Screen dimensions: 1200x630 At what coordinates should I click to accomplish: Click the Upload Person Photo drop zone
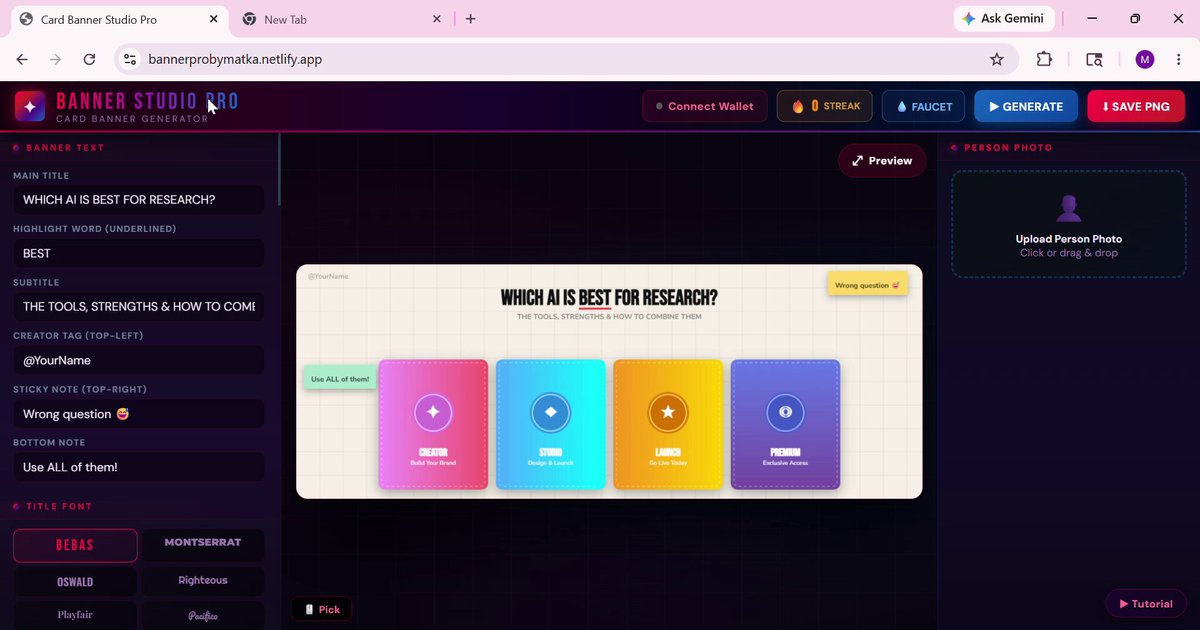pos(1069,224)
